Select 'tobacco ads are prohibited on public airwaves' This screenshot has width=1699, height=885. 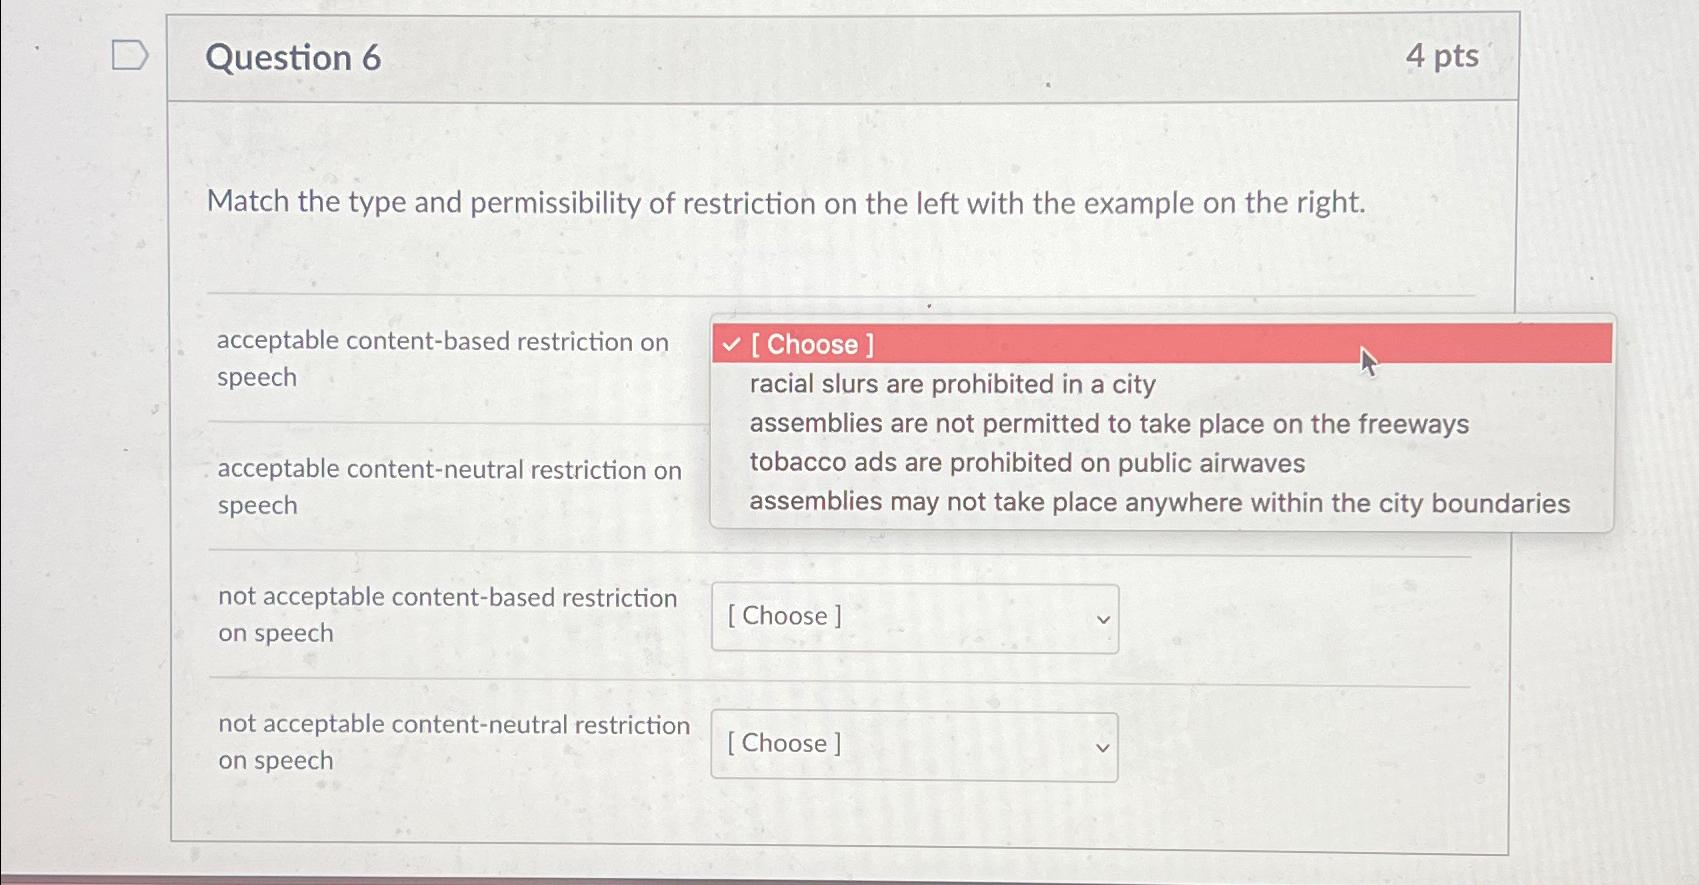click(1027, 462)
